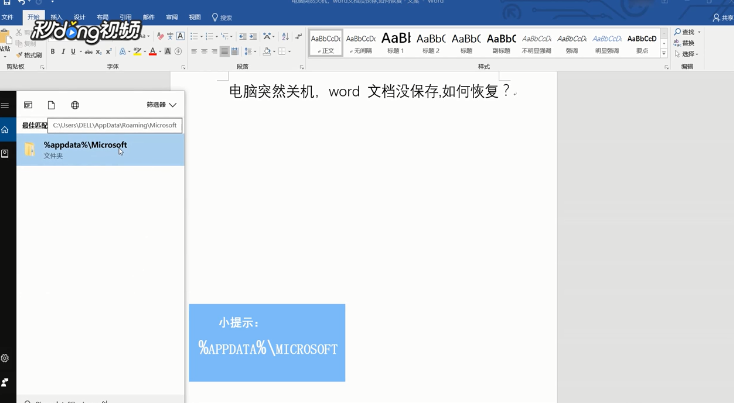Click the character border icon
The height and width of the screenshot is (403, 734).
click(x=180, y=36)
